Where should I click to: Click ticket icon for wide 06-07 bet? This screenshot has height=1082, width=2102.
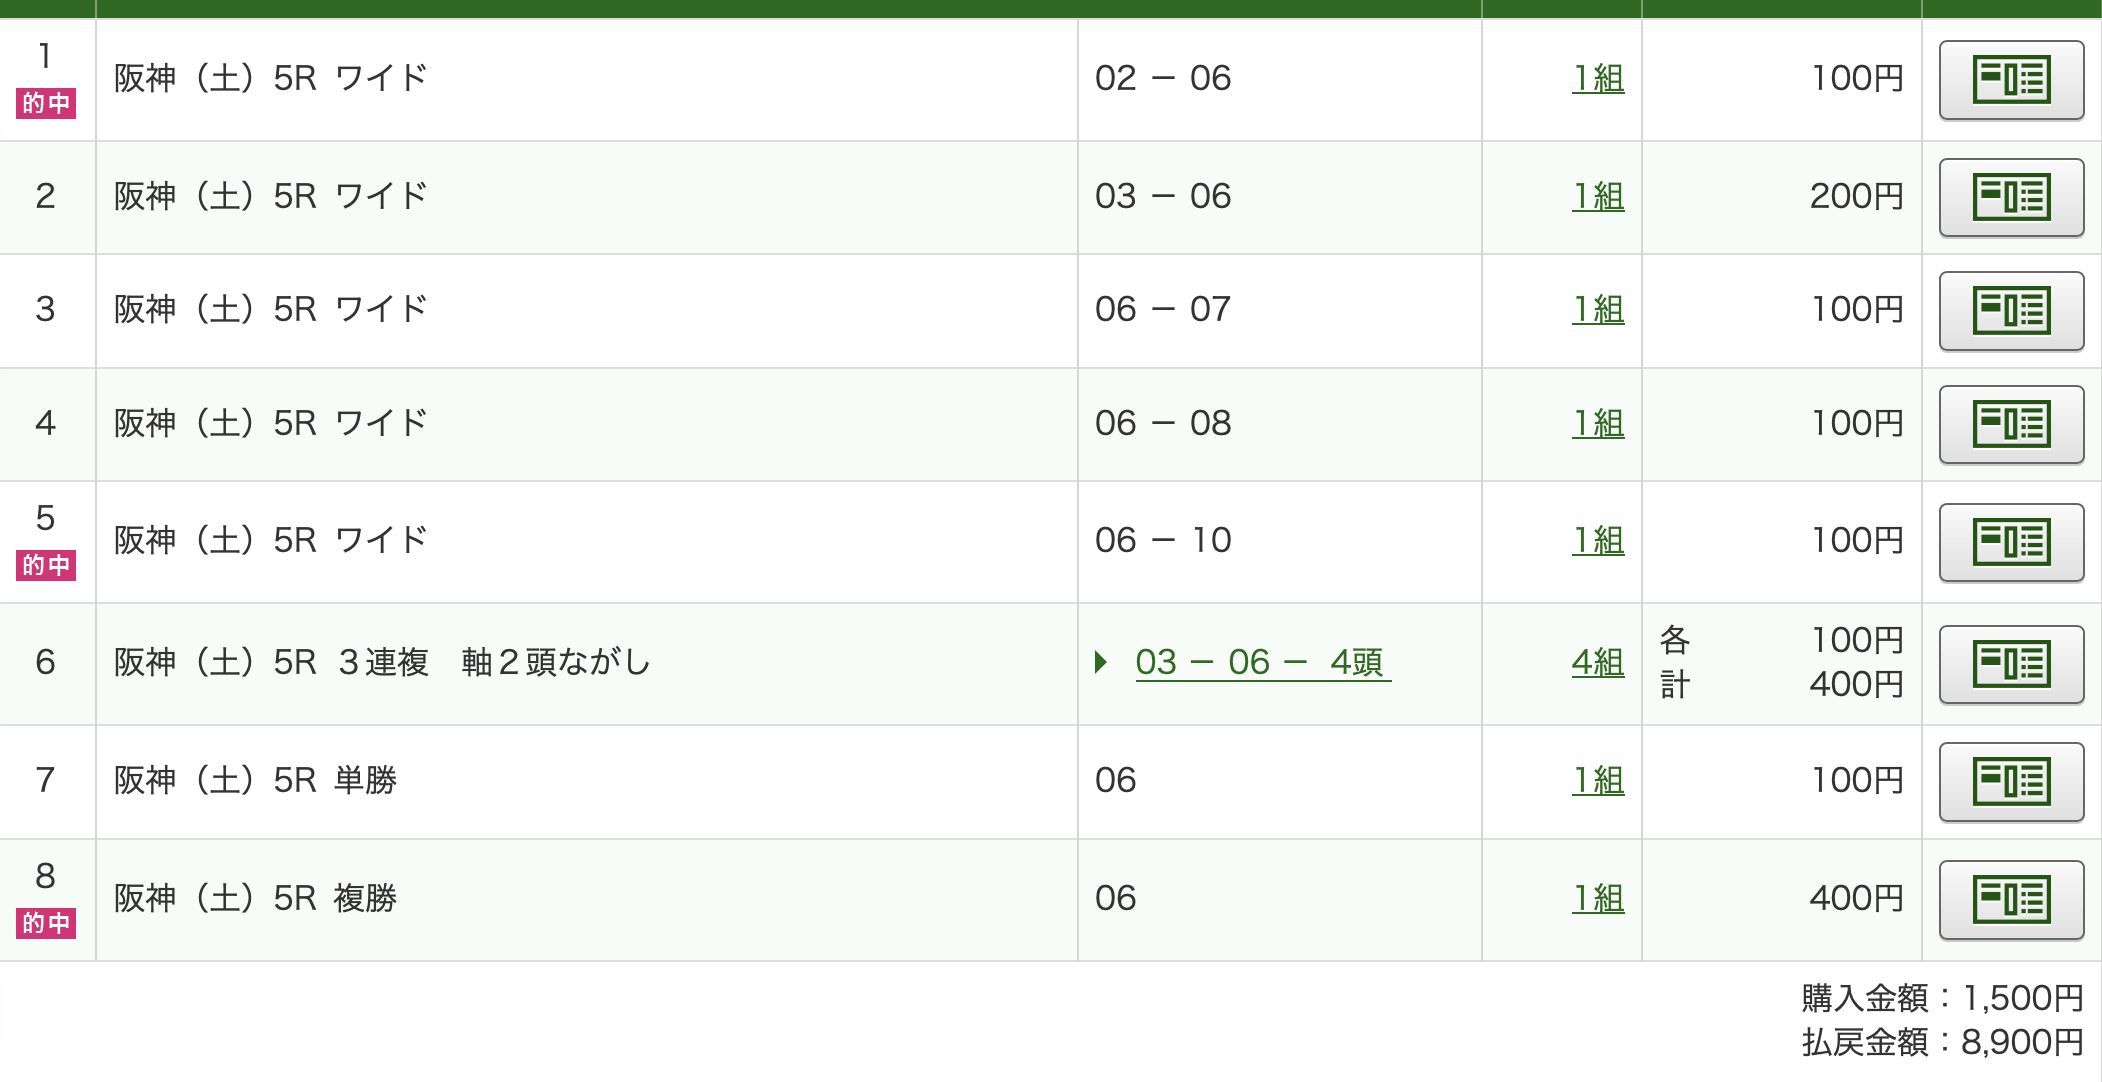[2011, 311]
